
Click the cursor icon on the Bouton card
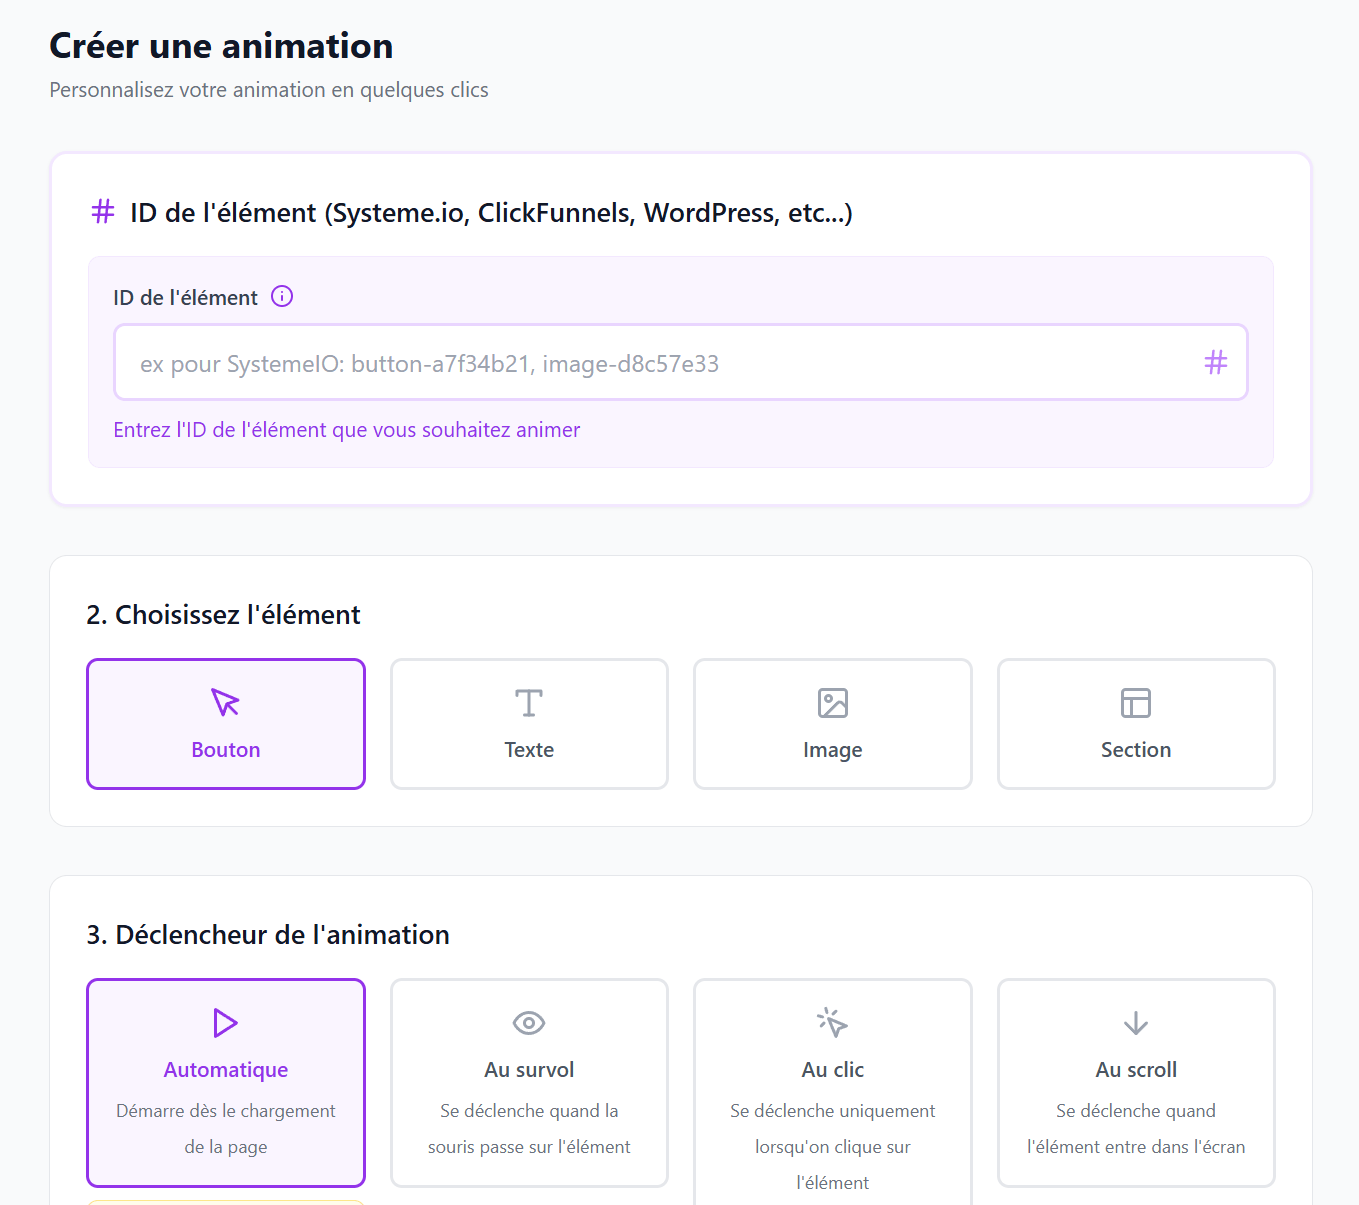point(225,703)
